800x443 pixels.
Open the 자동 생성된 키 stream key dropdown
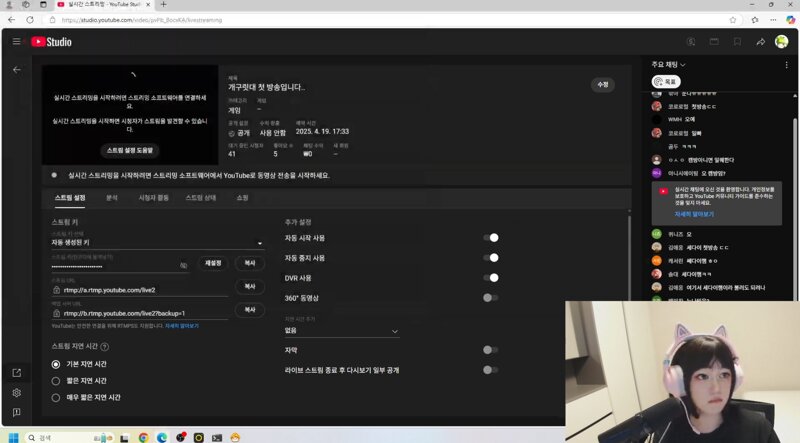click(157, 242)
